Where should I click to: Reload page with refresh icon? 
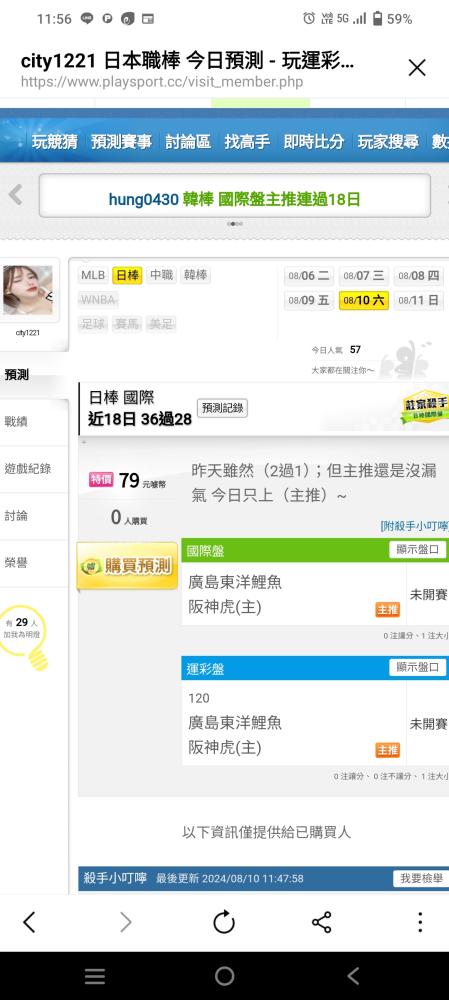[x=224, y=922]
